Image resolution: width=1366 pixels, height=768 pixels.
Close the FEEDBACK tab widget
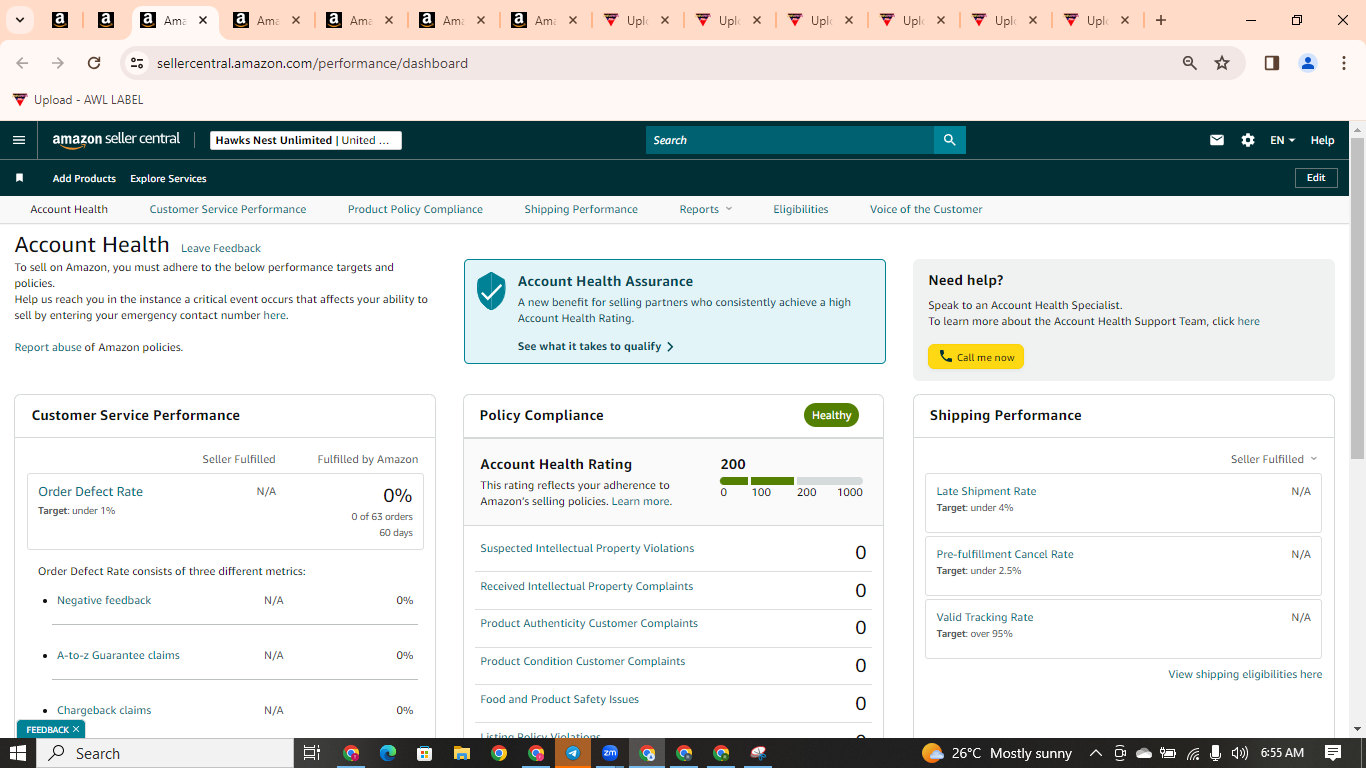(x=76, y=729)
